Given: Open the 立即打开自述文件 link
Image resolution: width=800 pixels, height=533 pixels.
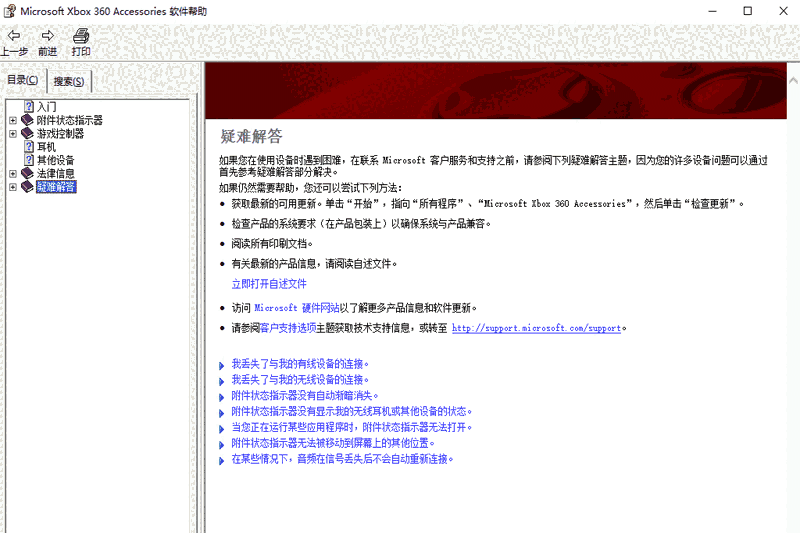Looking at the screenshot, I should coord(269,284).
